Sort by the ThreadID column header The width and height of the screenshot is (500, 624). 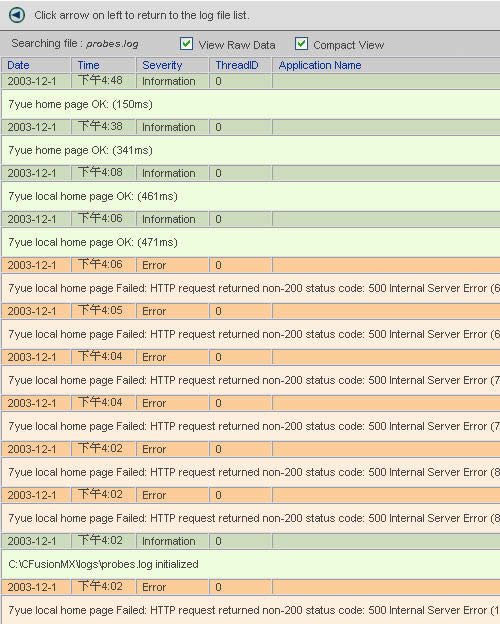(x=237, y=65)
